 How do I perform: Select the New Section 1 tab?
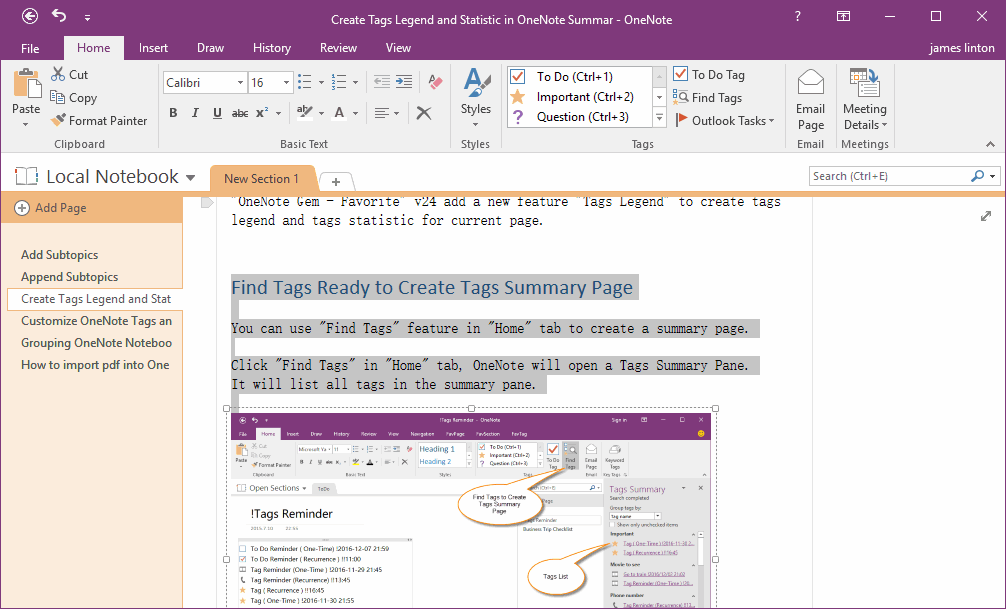[262, 178]
